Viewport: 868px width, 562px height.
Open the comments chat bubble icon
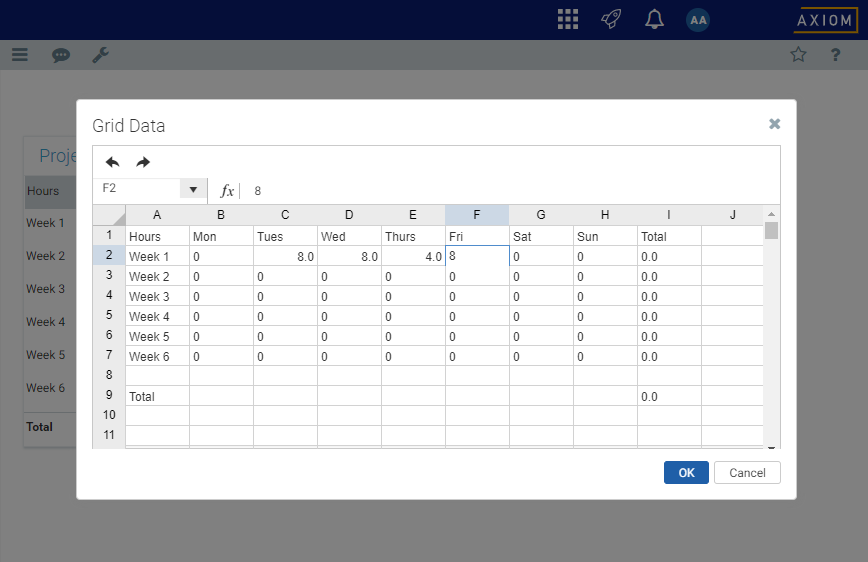click(x=61, y=55)
